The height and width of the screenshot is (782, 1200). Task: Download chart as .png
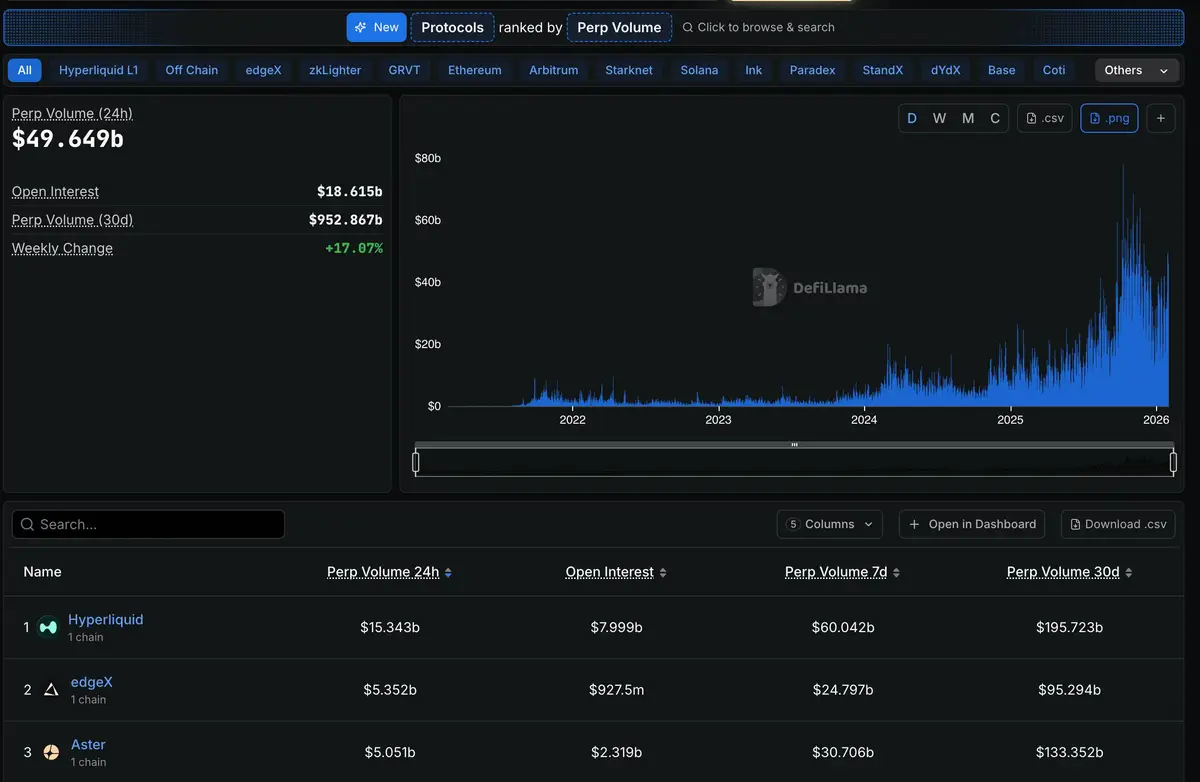[x=1109, y=118]
